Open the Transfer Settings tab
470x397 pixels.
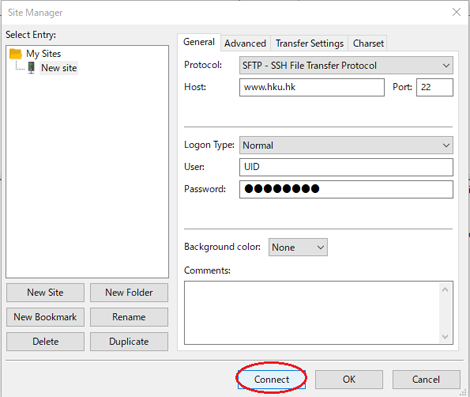click(x=309, y=43)
